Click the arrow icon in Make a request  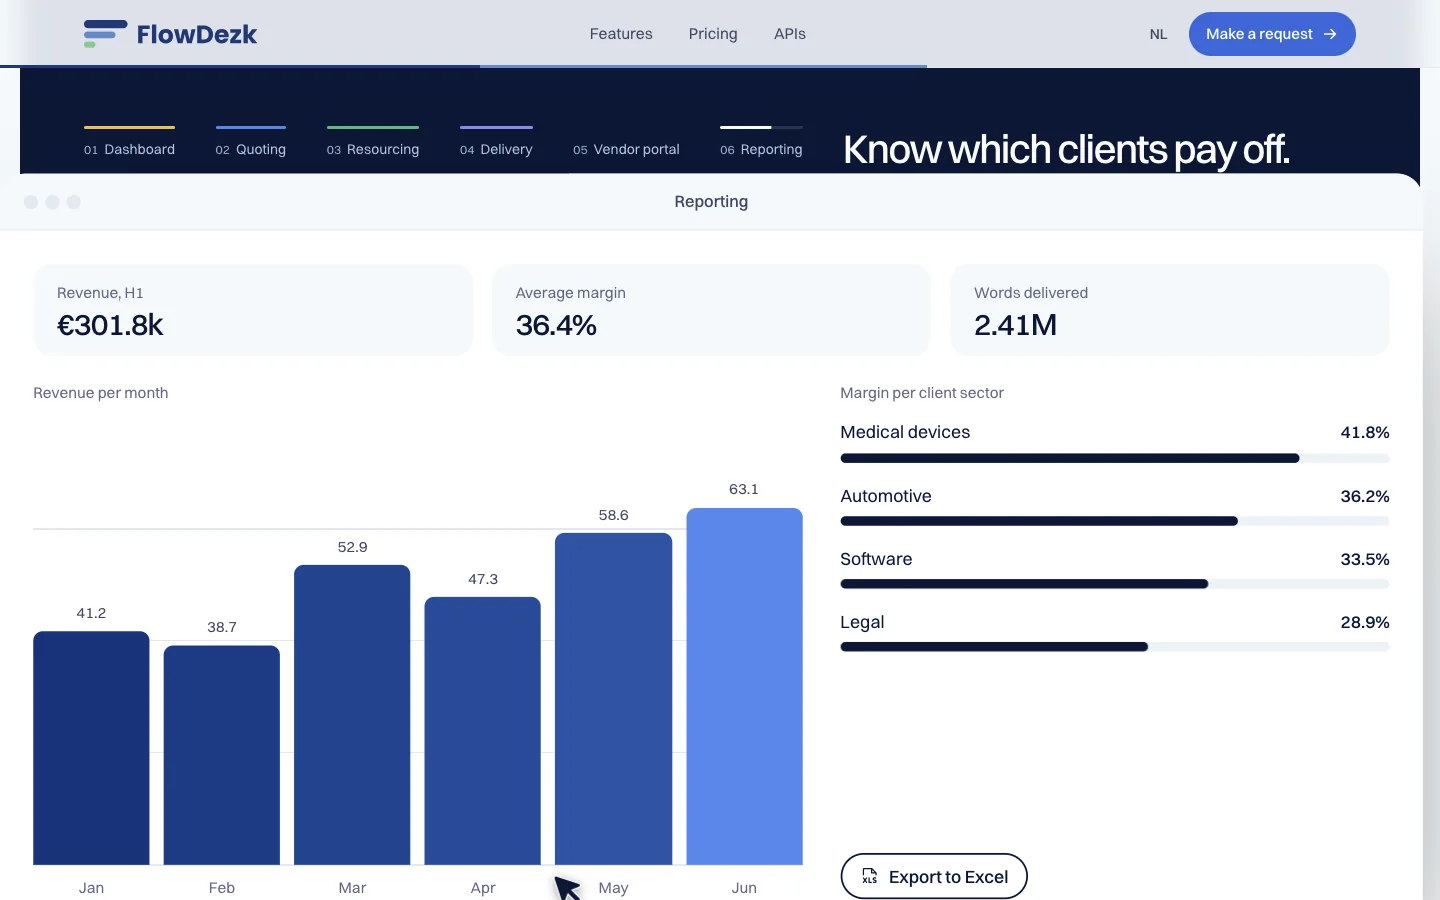[1330, 34]
